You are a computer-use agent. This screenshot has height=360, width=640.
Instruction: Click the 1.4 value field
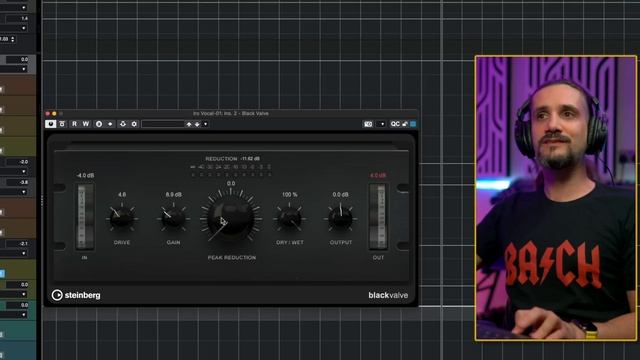(x=17, y=19)
